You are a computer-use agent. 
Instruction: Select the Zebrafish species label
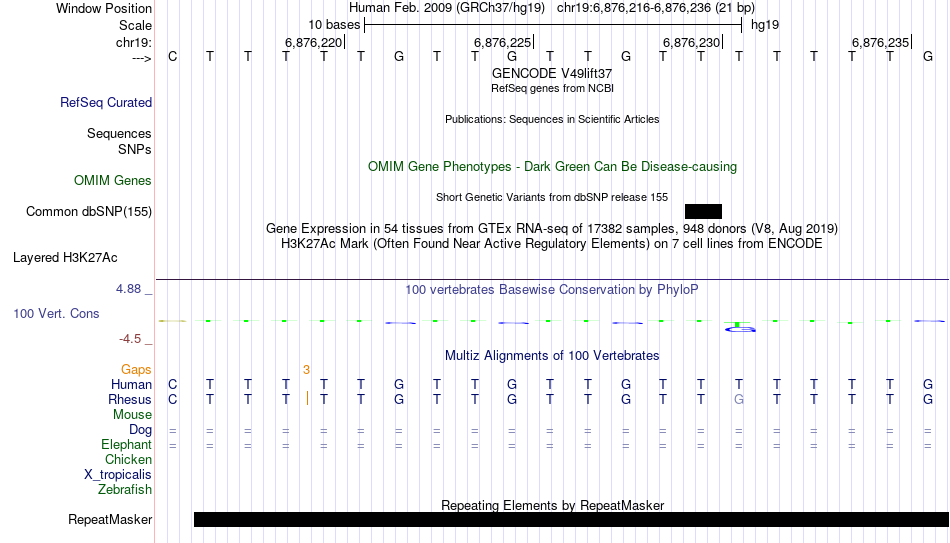125,490
